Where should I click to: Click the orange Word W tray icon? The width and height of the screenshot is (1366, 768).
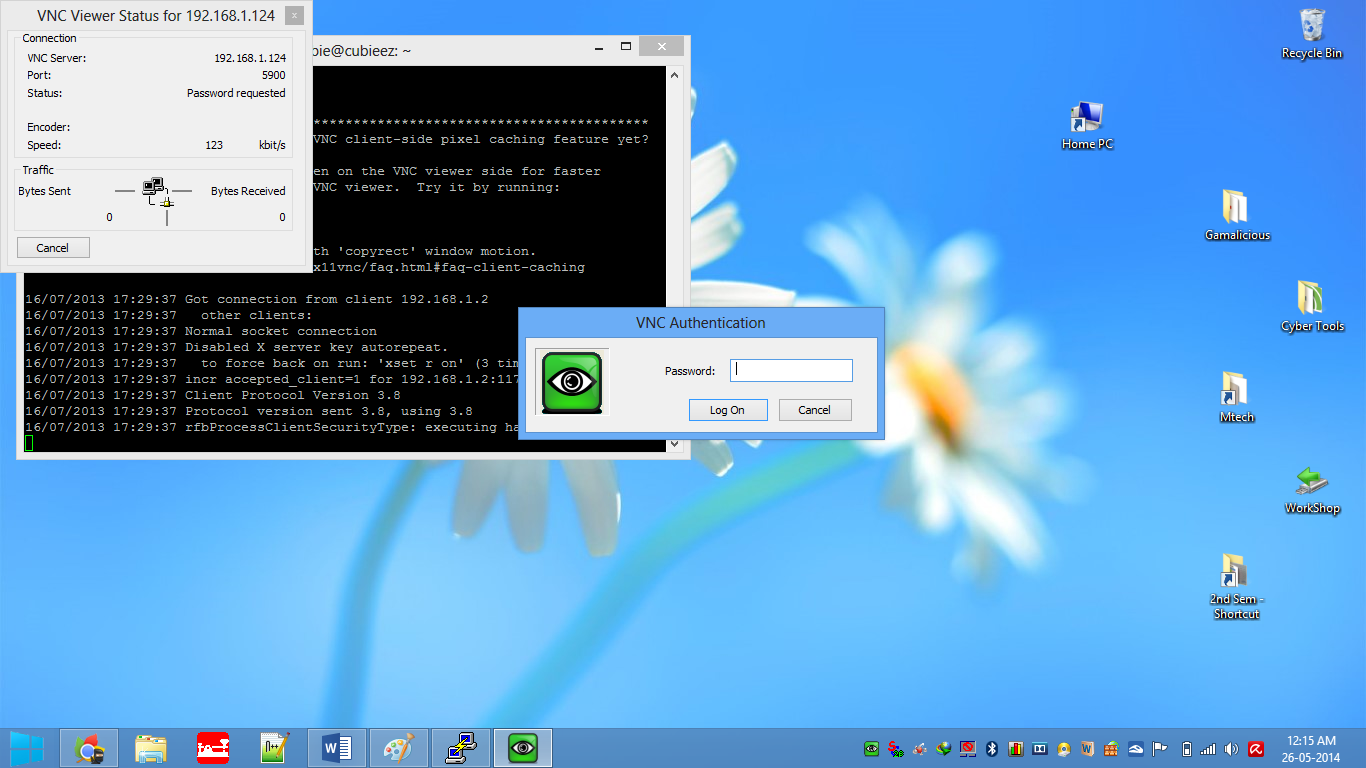1087,749
